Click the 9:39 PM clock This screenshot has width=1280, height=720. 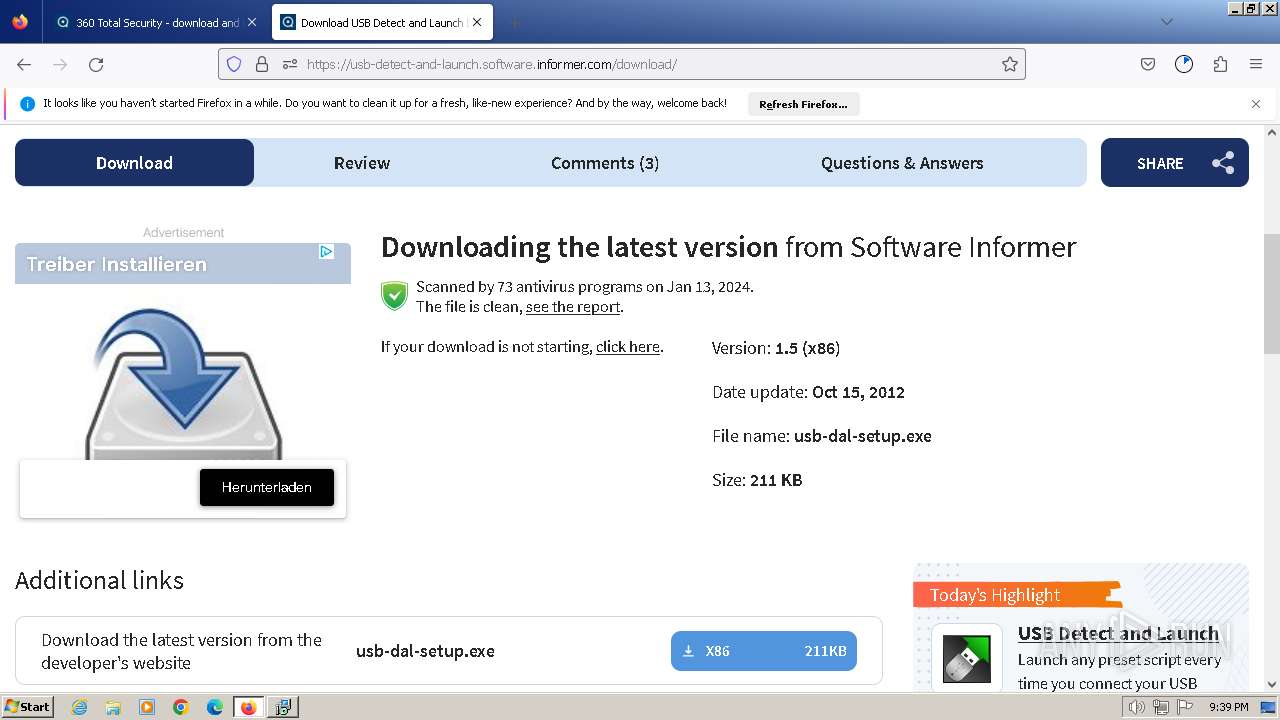[x=1229, y=707]
